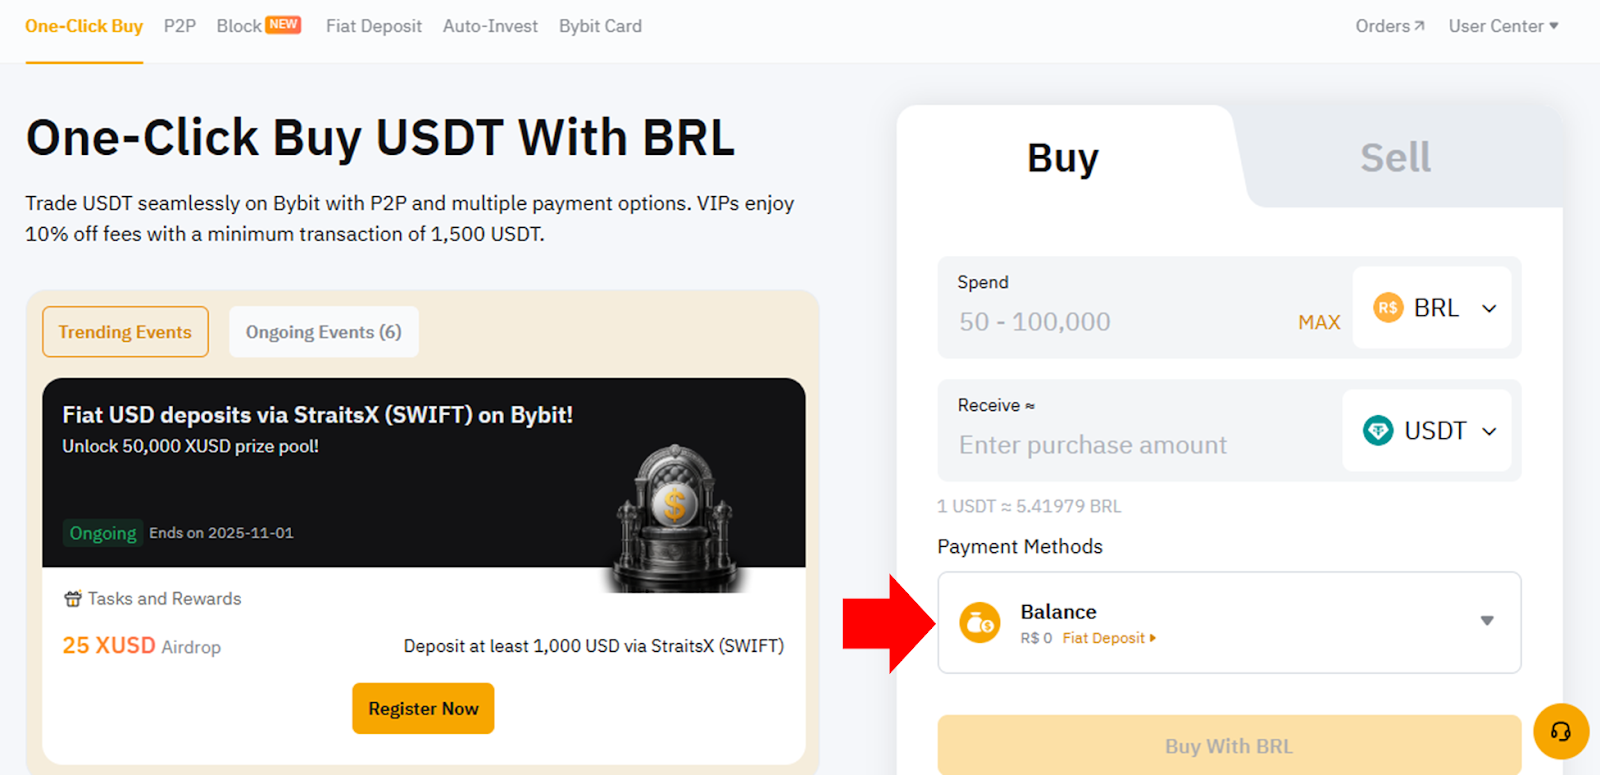Navigate to the Bybit Card menu
Image resolution: width=1600 pixels, height=775 pixels.
tap(600, 26)
